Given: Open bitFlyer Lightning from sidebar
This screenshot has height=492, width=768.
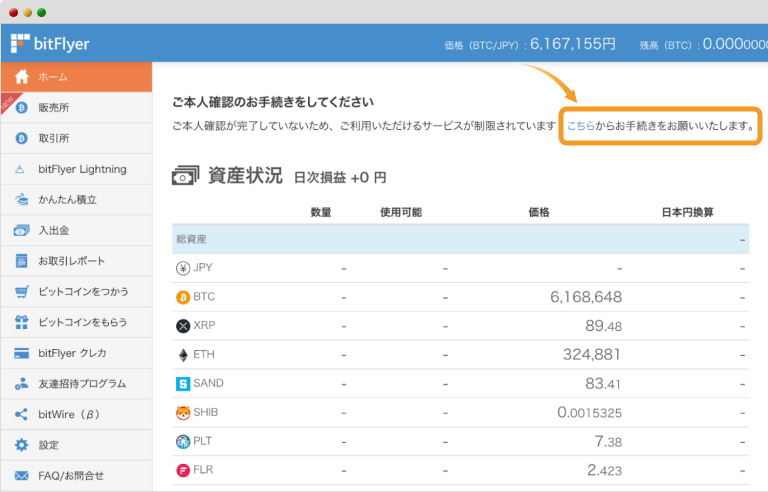Looking at the screenshot, I should [76, 169].
